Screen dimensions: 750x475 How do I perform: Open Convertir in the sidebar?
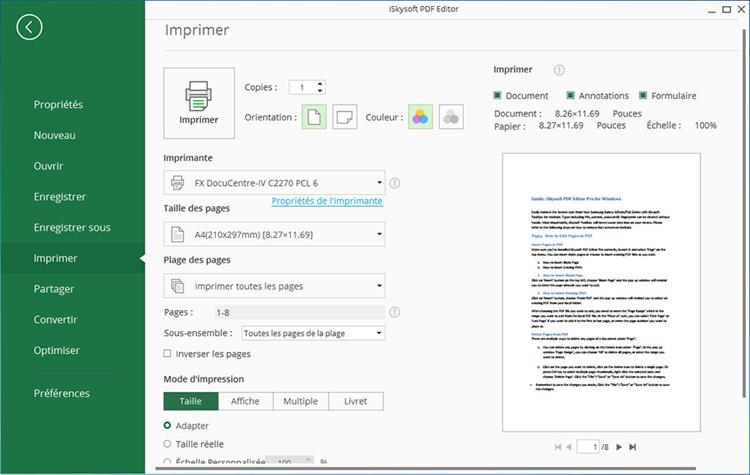55,320
